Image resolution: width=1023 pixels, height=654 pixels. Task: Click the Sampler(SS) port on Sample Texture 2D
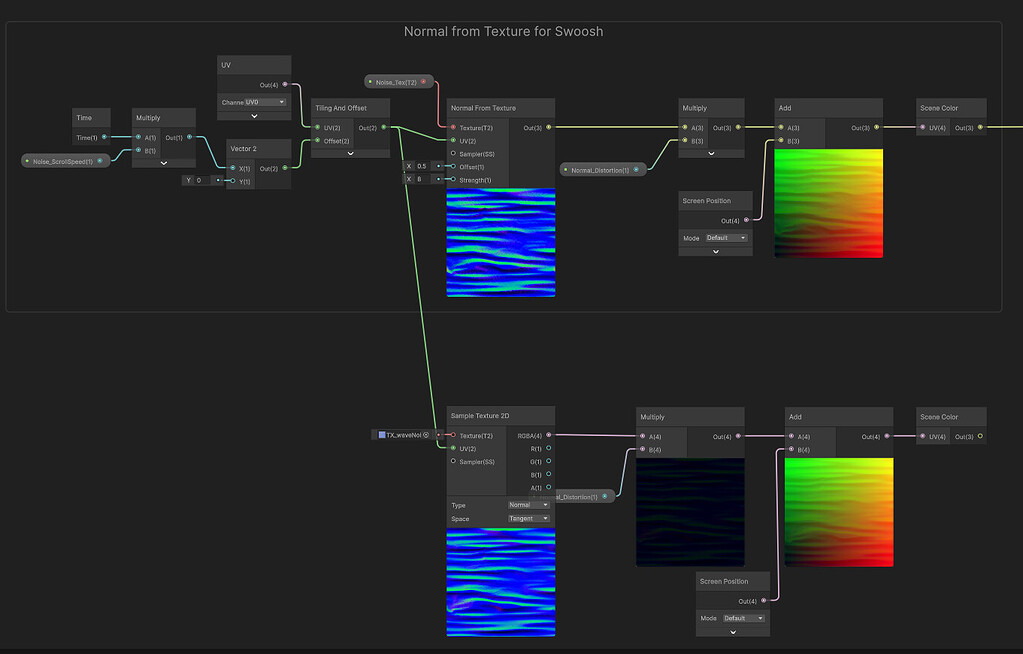point(452,462)
